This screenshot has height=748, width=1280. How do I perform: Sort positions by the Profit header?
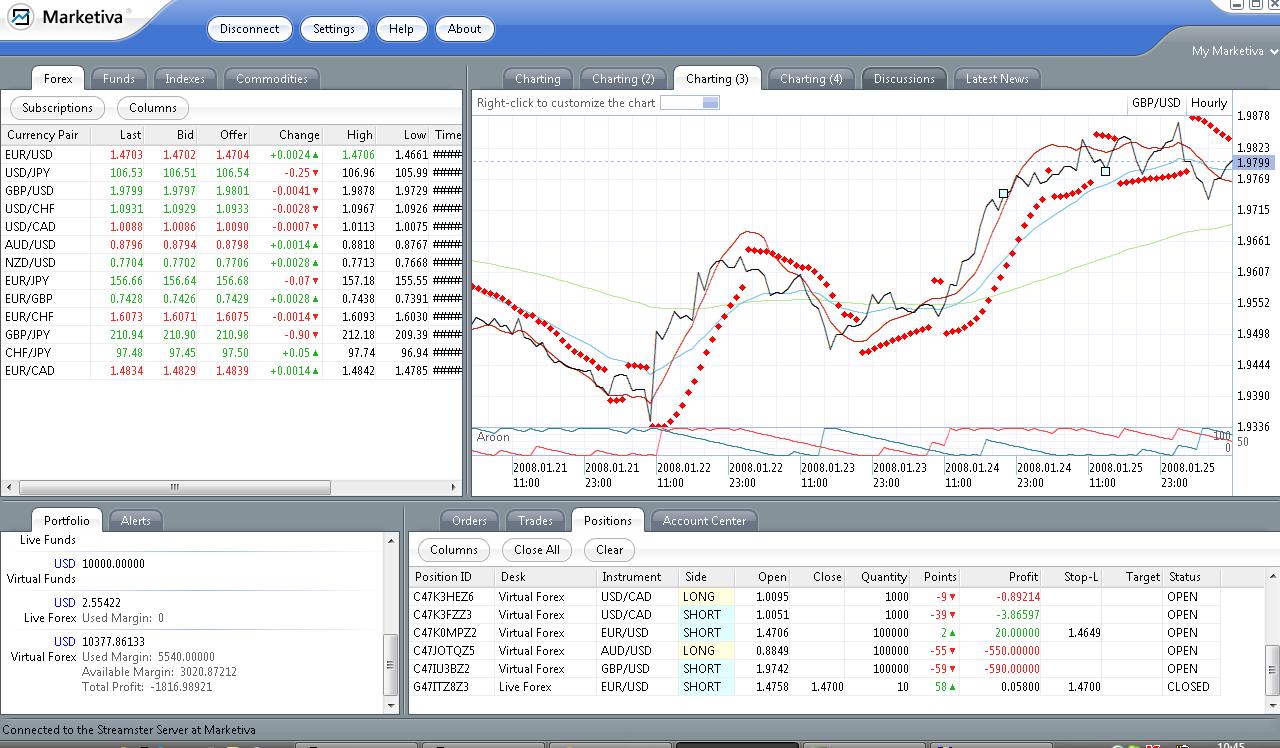[1000, 577]
